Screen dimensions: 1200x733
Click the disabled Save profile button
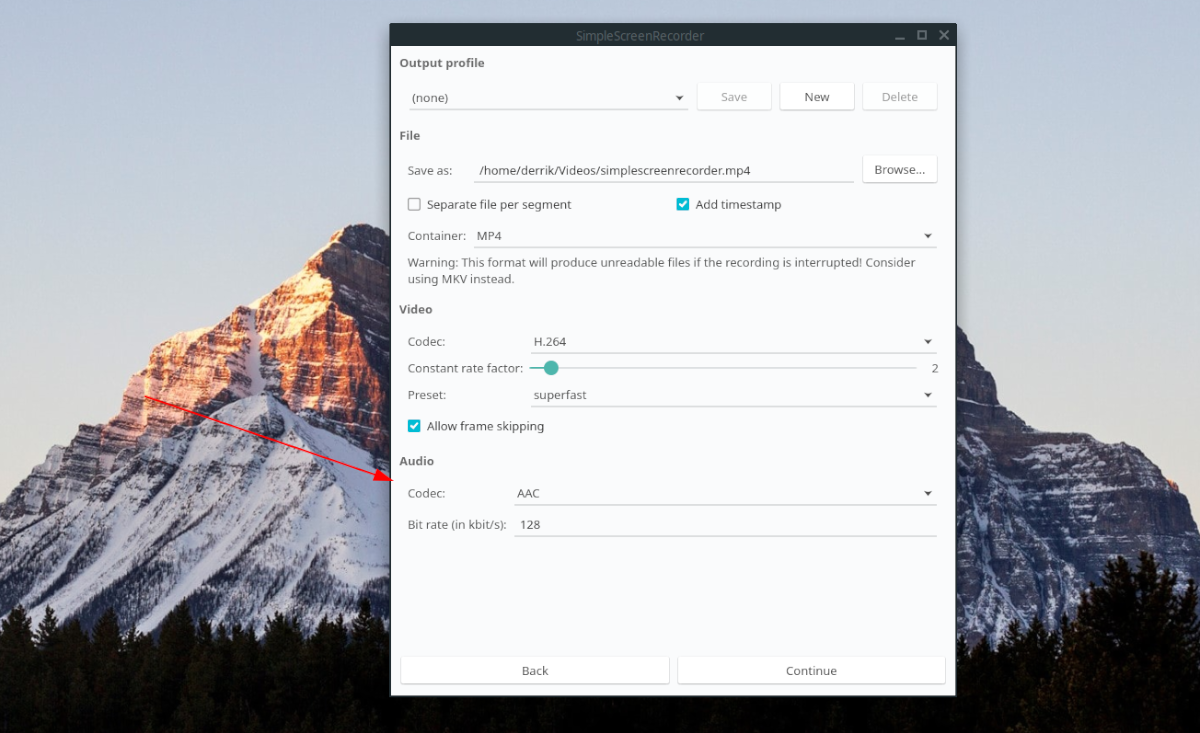[734, 97]
